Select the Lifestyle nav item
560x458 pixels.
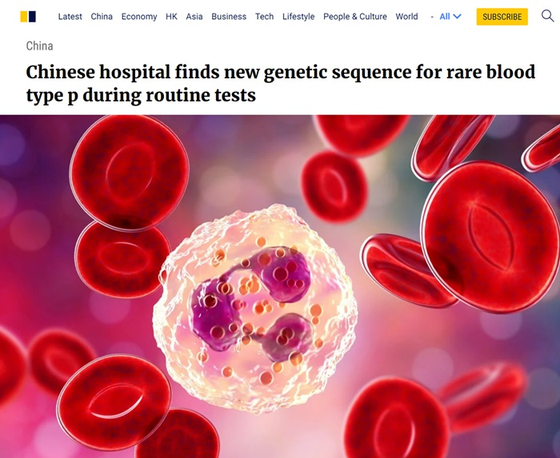[x=298, y=16]
